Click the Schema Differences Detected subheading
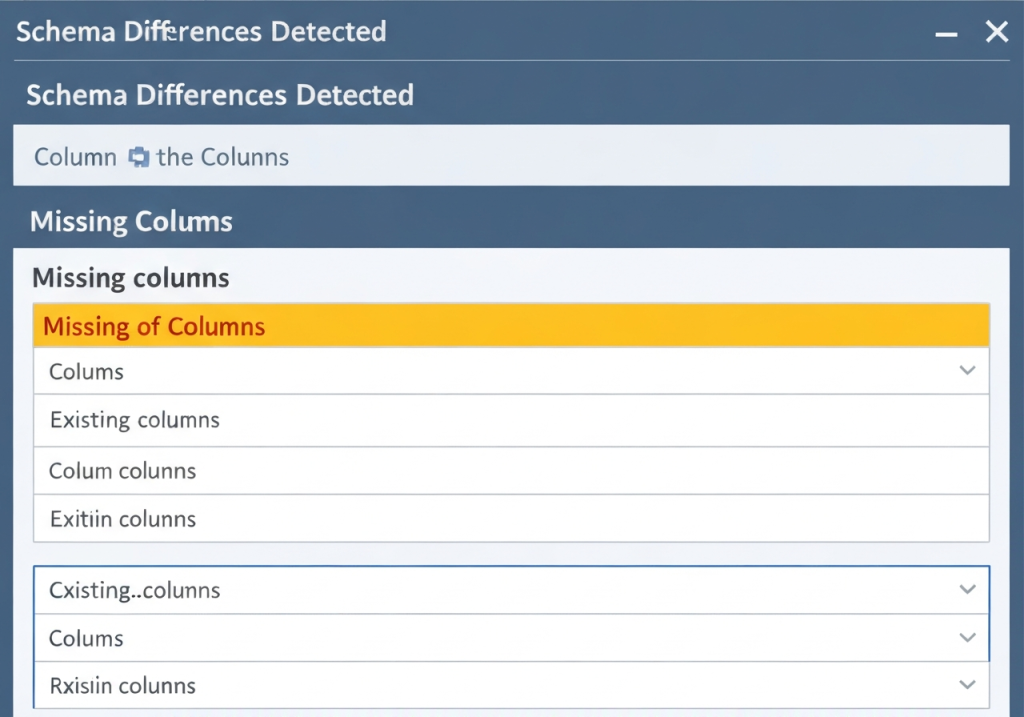Image resolution: width=1024 pixels, height=717 pixels. coord(220,95)
